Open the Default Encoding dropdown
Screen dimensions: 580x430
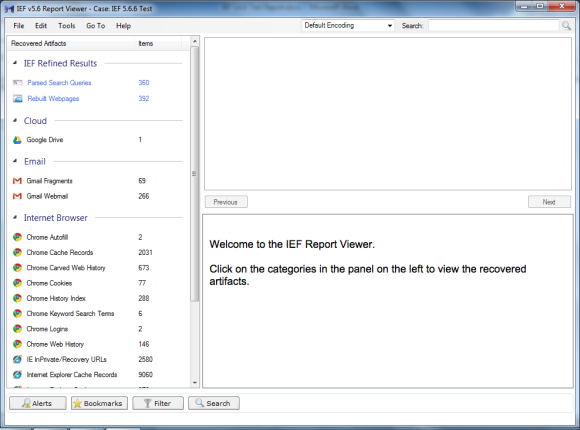(348, 26)
